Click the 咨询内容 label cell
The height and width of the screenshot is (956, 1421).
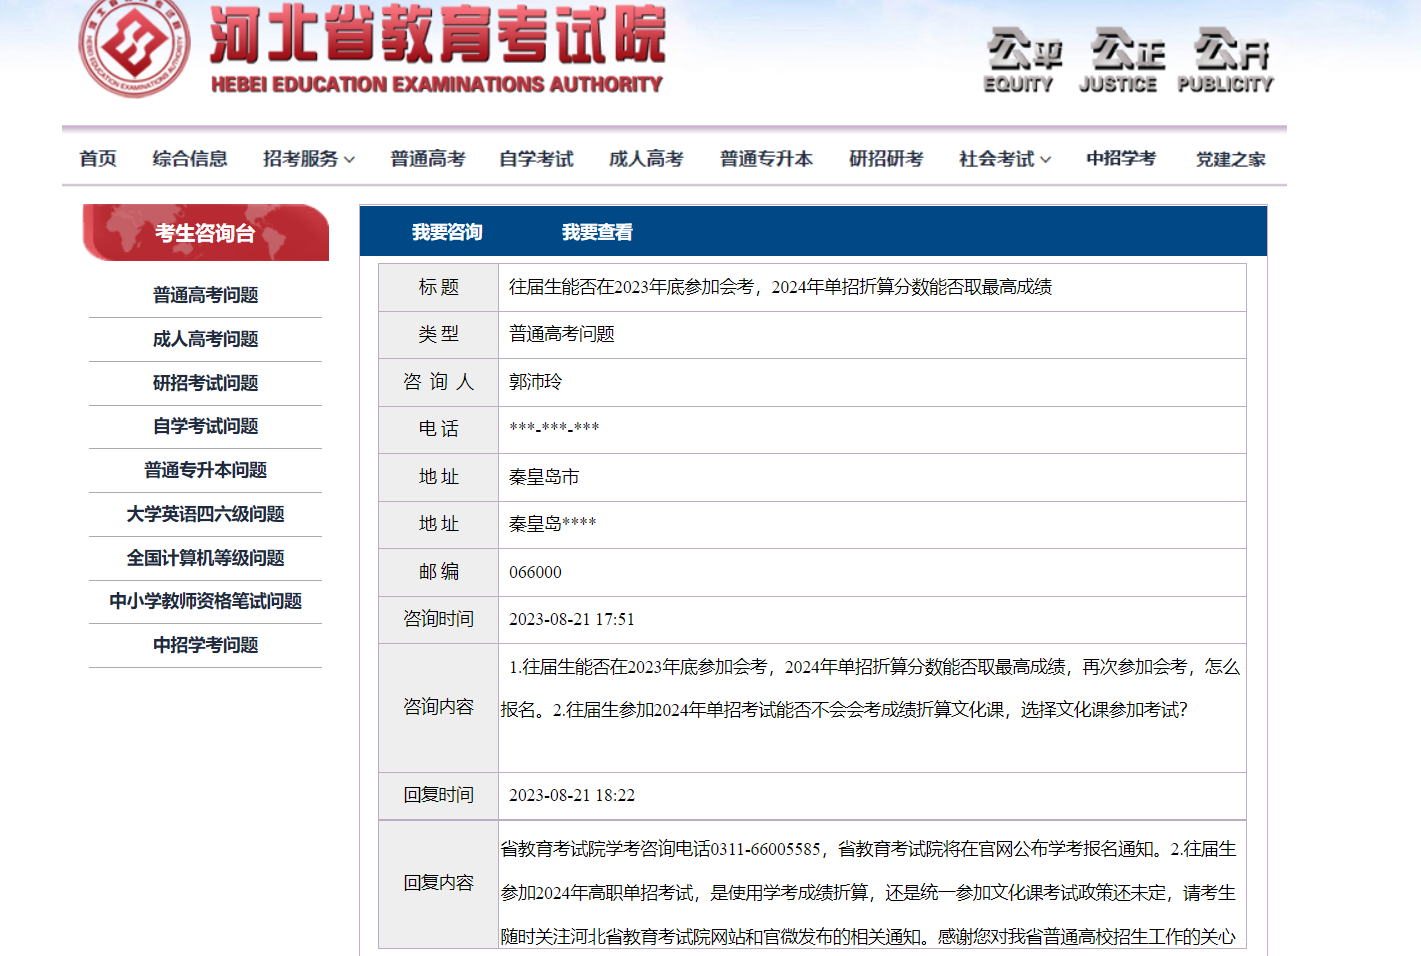point(438,707)
